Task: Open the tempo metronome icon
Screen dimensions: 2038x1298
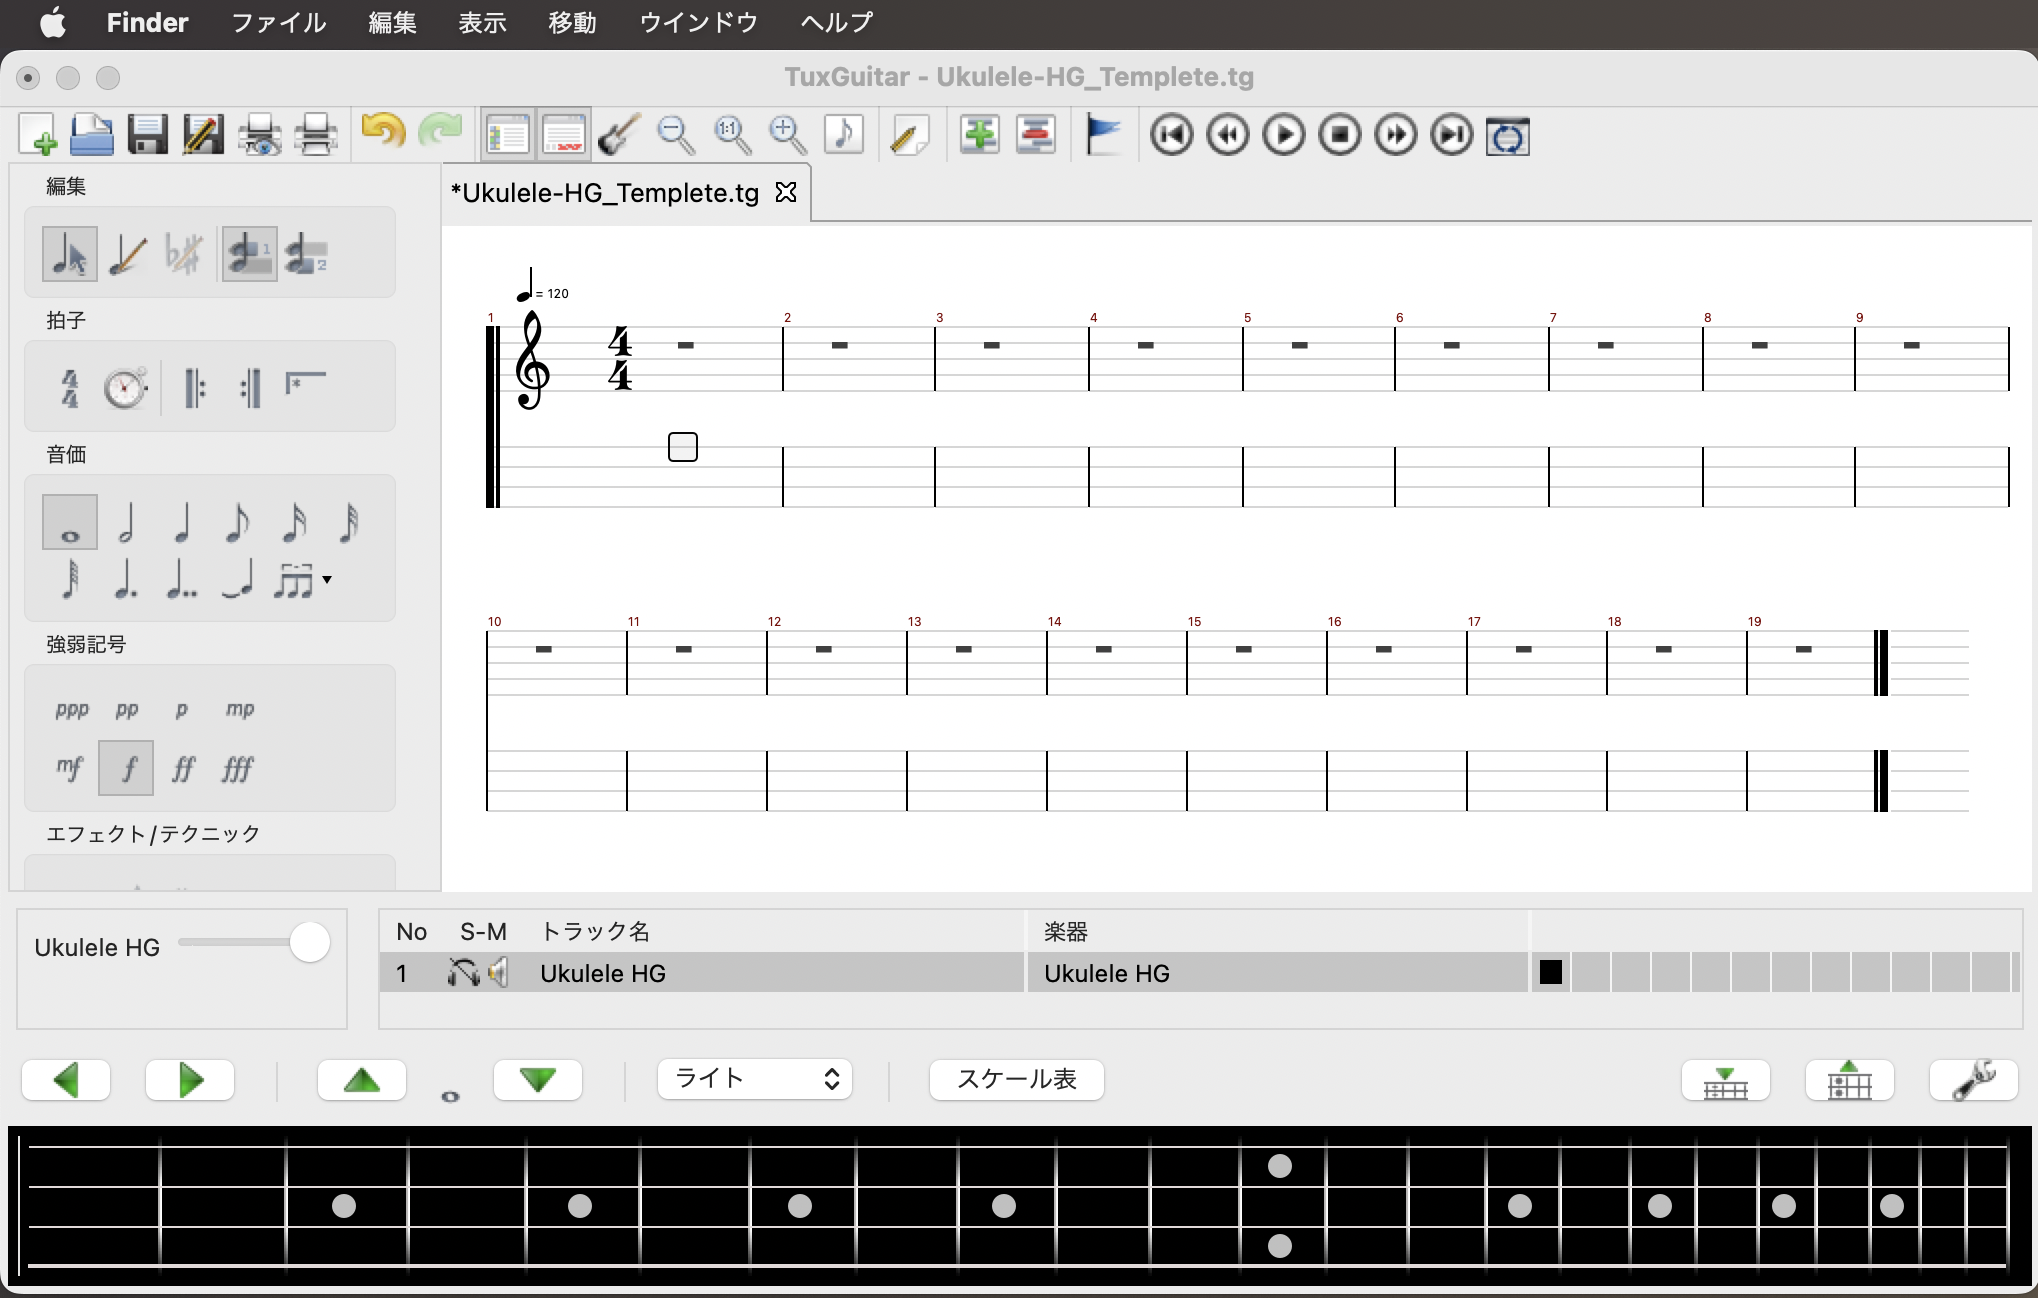Action: tap(126, 388)
